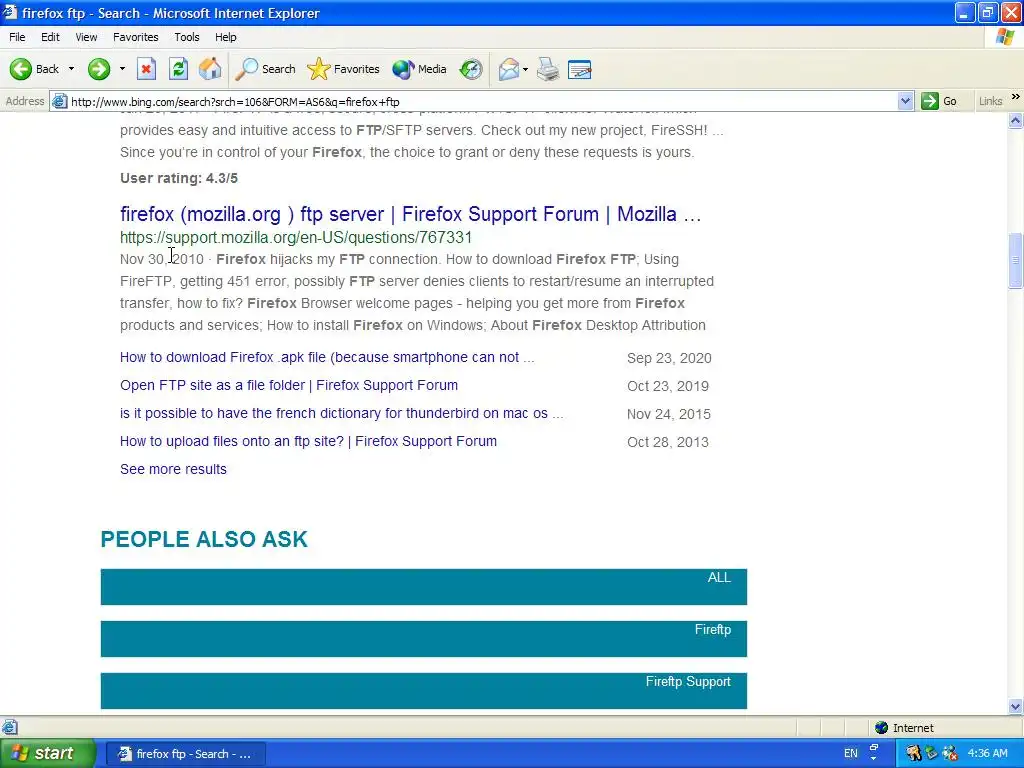1024x768 pixels.
Task: Open the Tools menu
Action: (187, 37)
